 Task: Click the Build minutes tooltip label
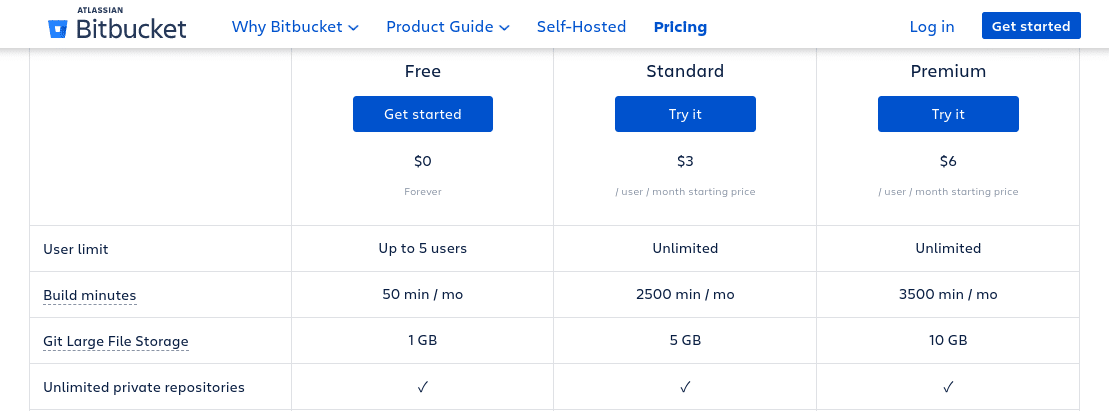[90, 295]
